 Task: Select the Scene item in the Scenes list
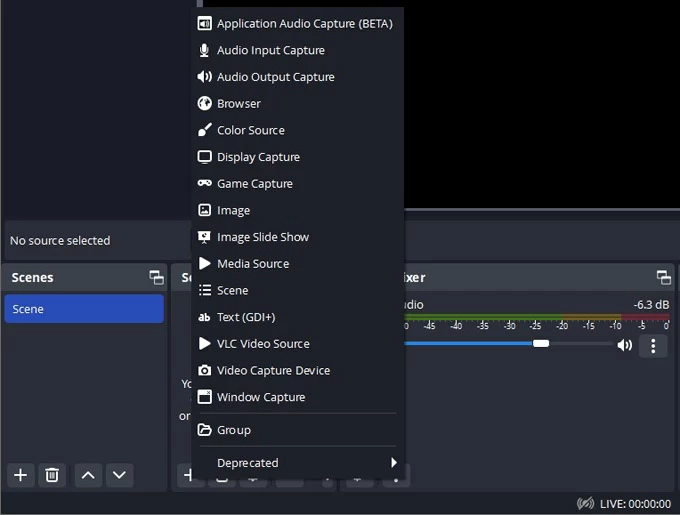[x=84, y=309]
